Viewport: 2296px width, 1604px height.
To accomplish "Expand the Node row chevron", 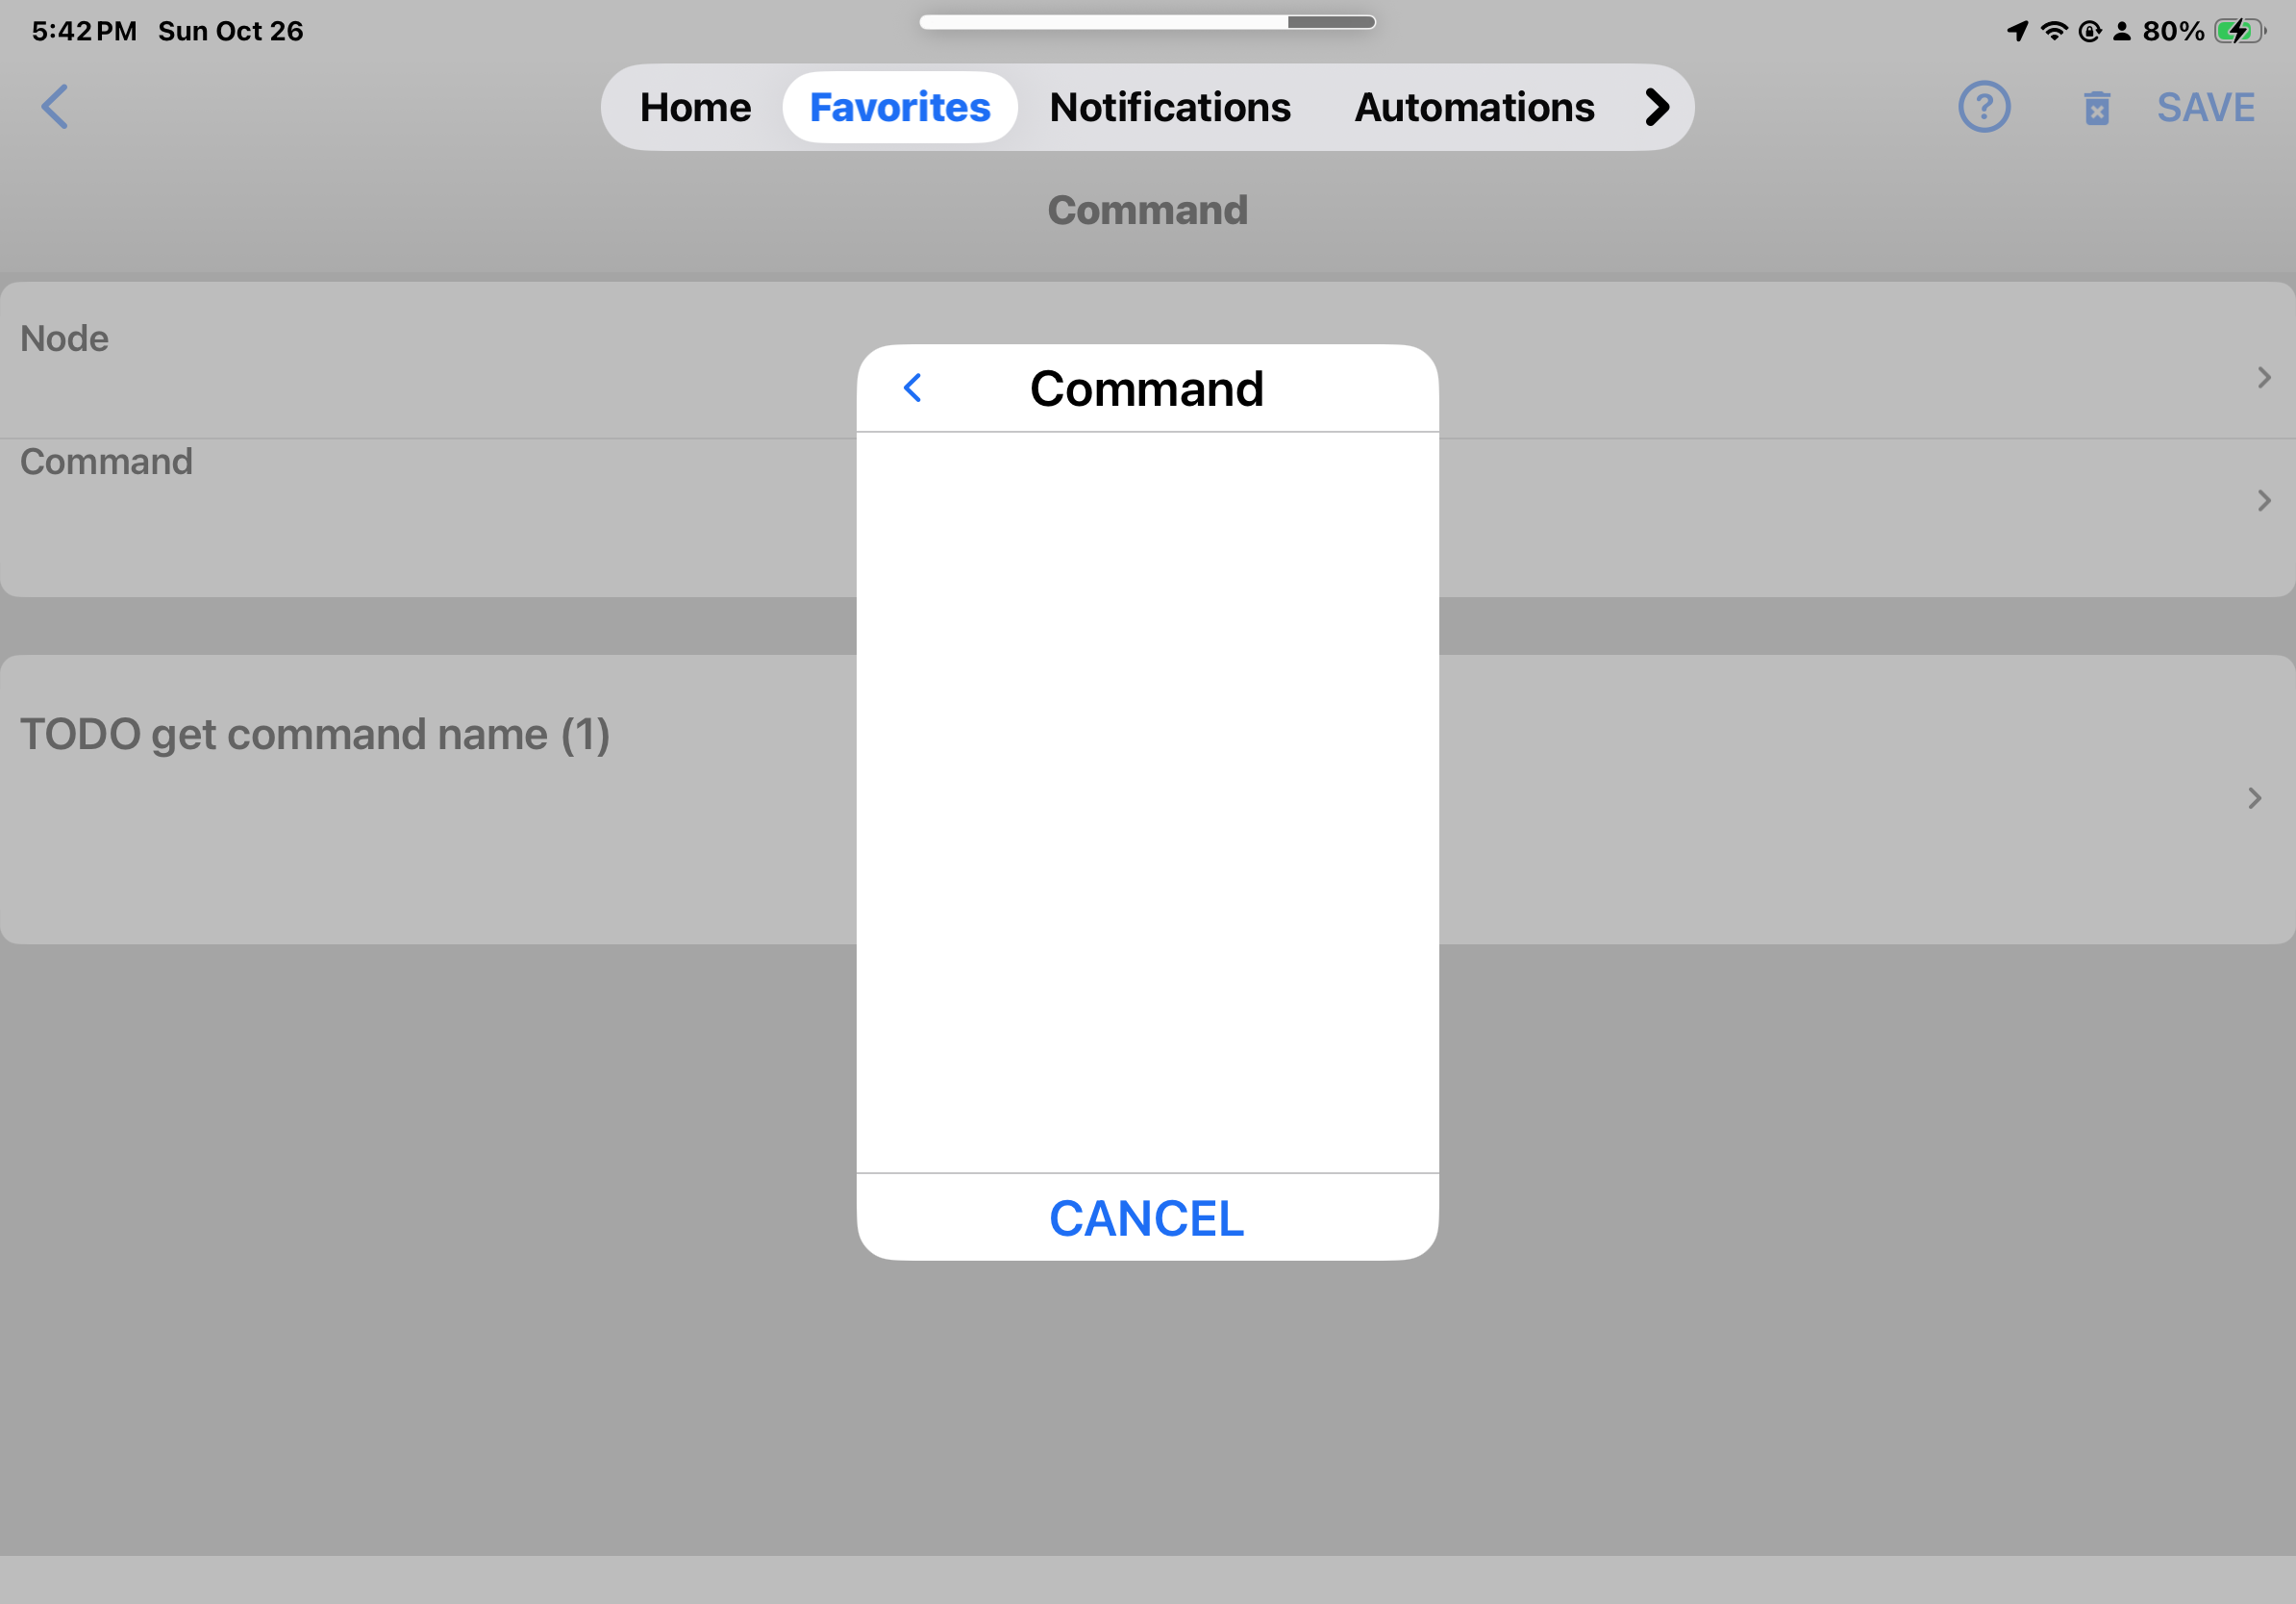I will pos(2264,378).
